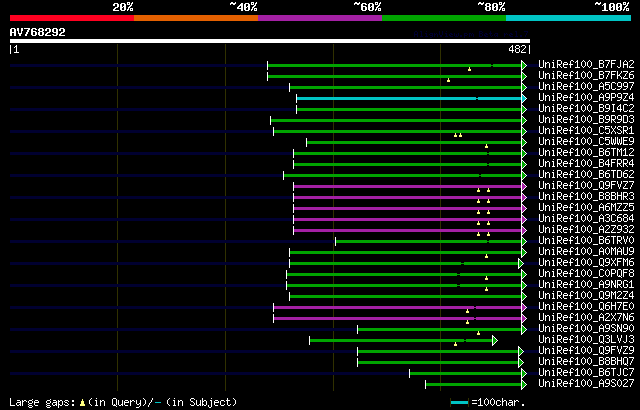Open the UniRef100_B7FKZ6 entry
The width and height of the screenshot is (640, 410).
[586, 75]
